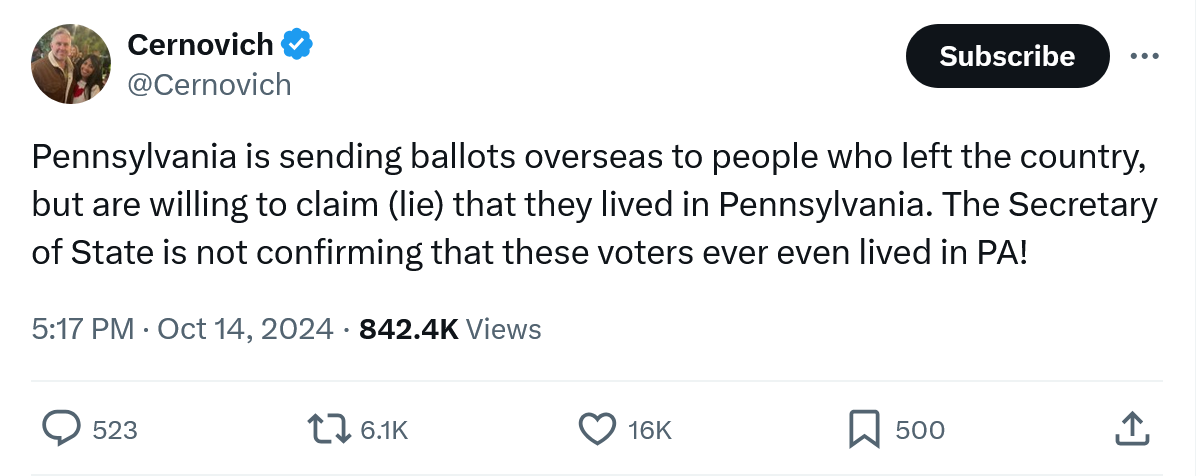Reply to the Cernovich tweet
Viewport: 1196px width, 476px height.
[62, 429]
